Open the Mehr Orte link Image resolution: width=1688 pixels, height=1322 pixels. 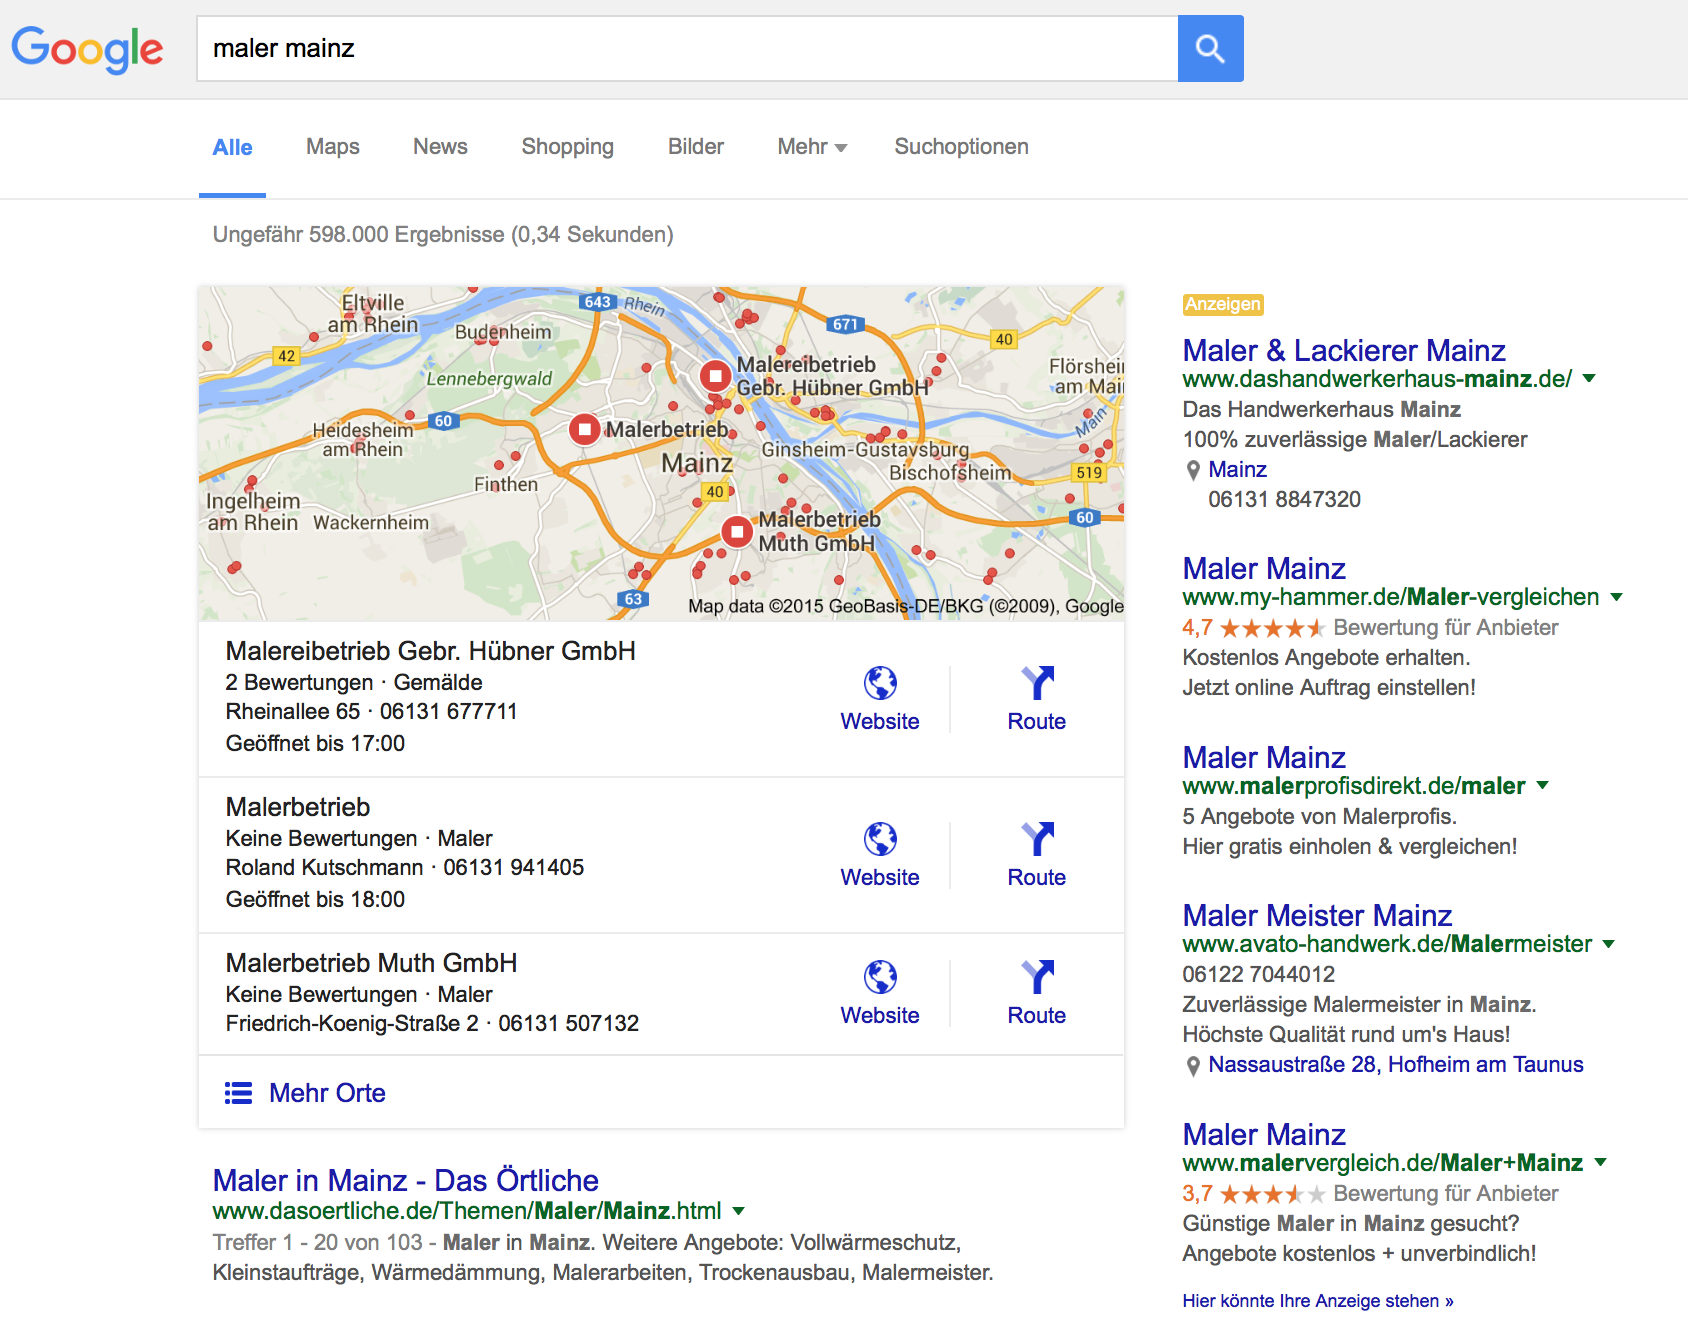327,1093
